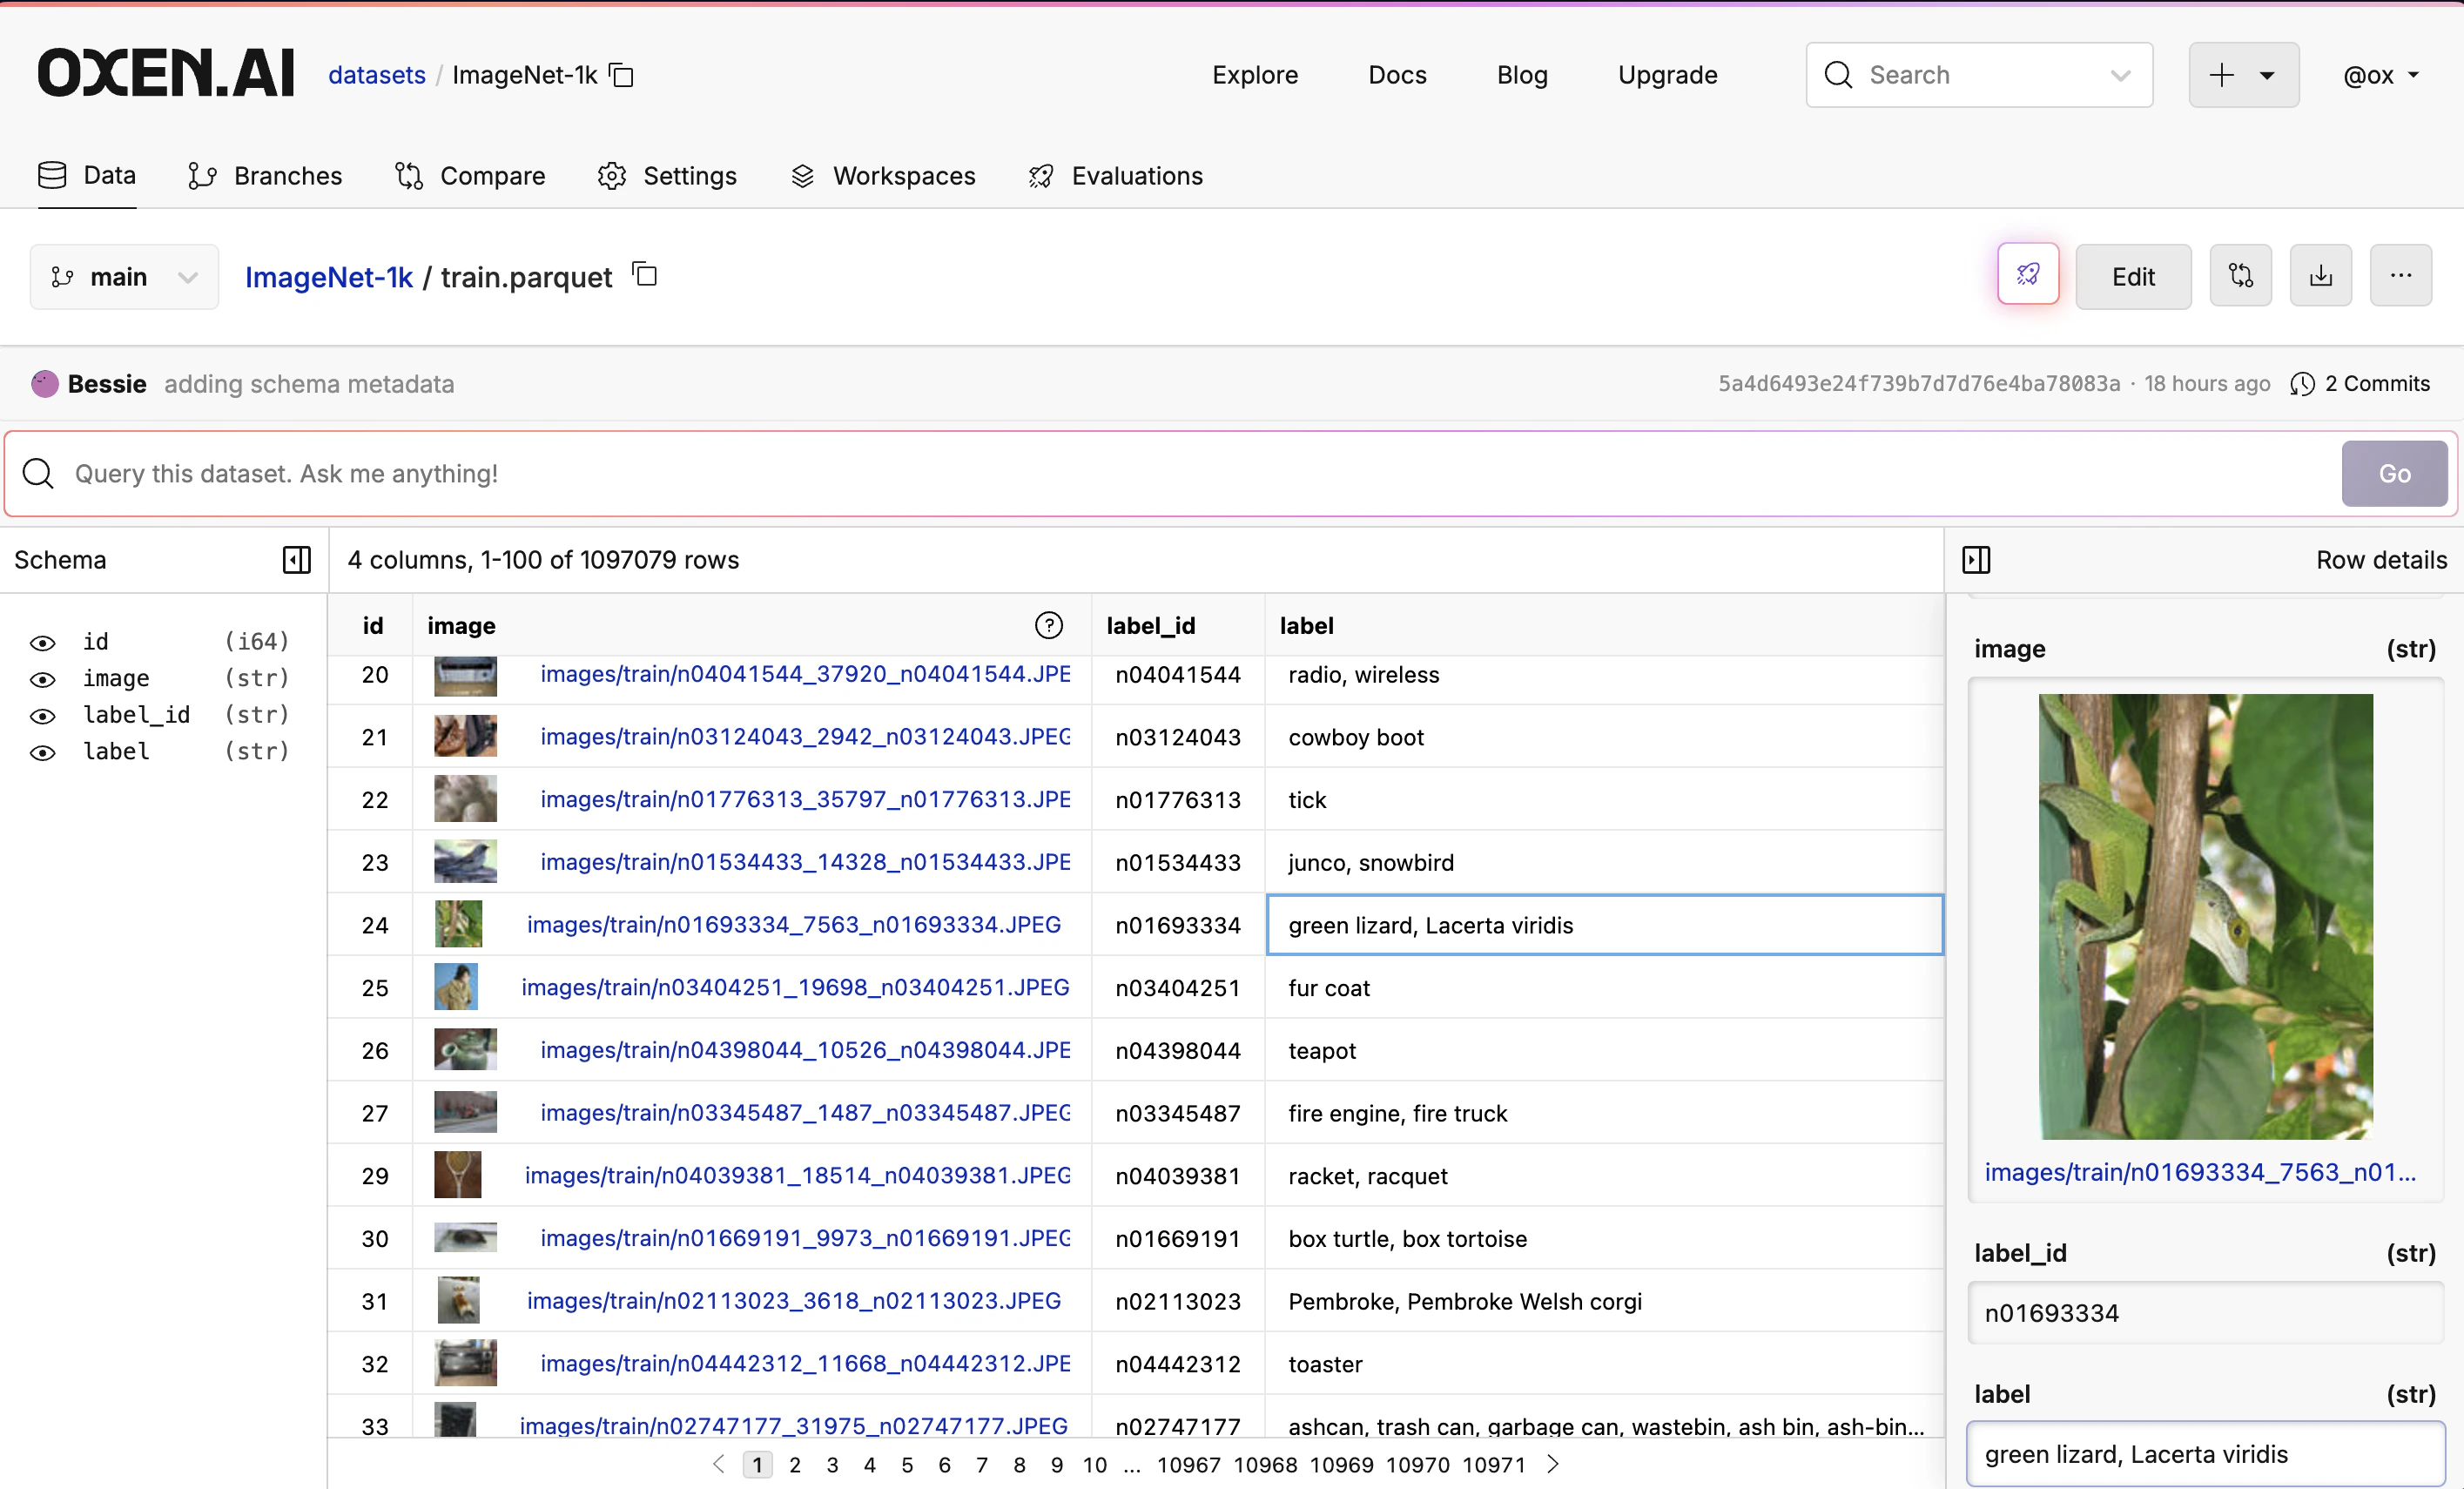Click the compare icon next to Edit
This screenshot has width=2464, height=1489.
2240,275
